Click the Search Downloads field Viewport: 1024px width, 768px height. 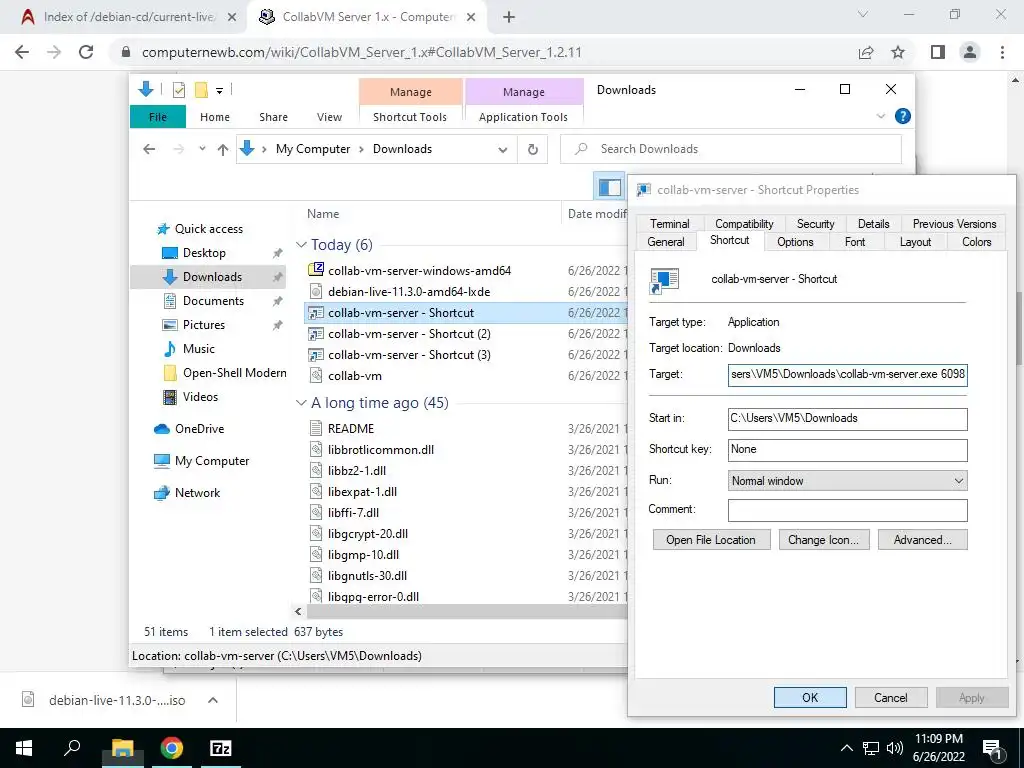(731, 149)
